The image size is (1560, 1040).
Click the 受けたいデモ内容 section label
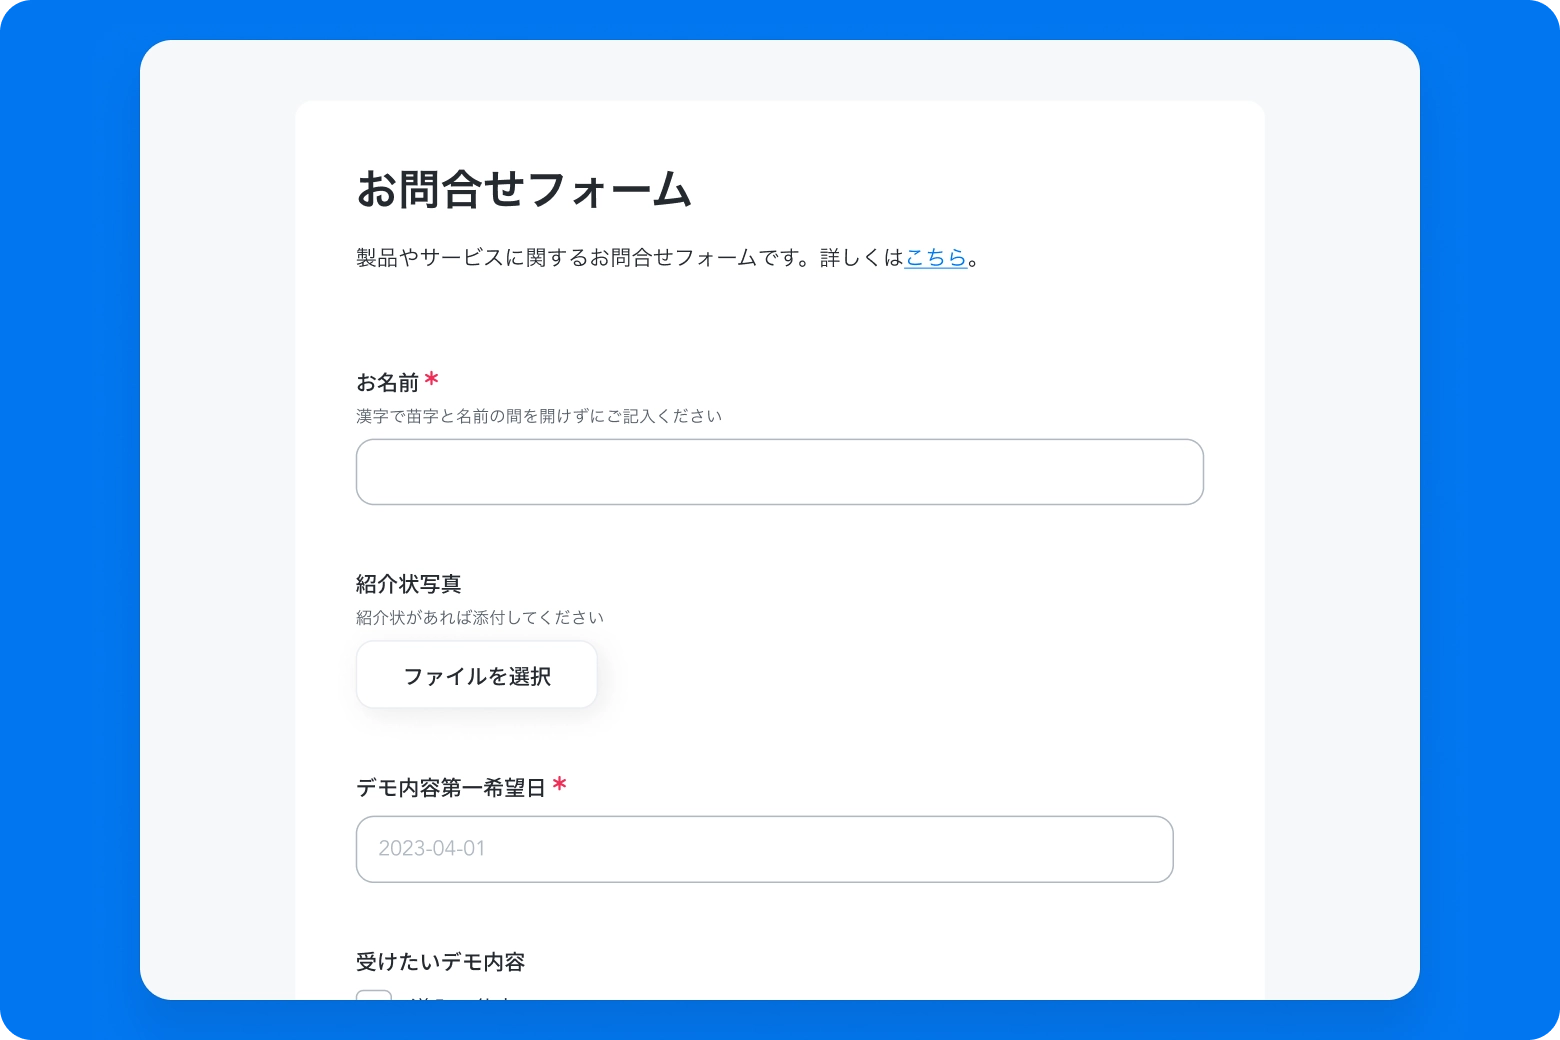point(440,962)
